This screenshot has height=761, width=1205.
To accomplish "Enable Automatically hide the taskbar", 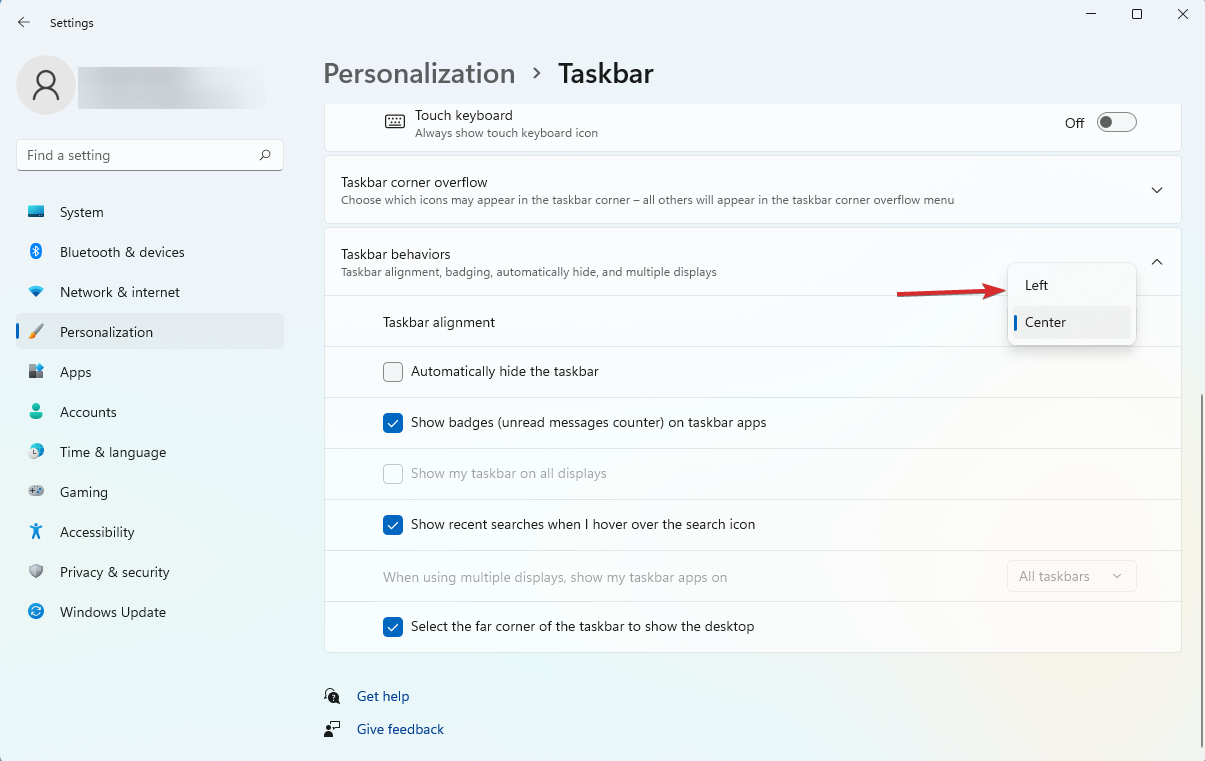I will (393, 371).
